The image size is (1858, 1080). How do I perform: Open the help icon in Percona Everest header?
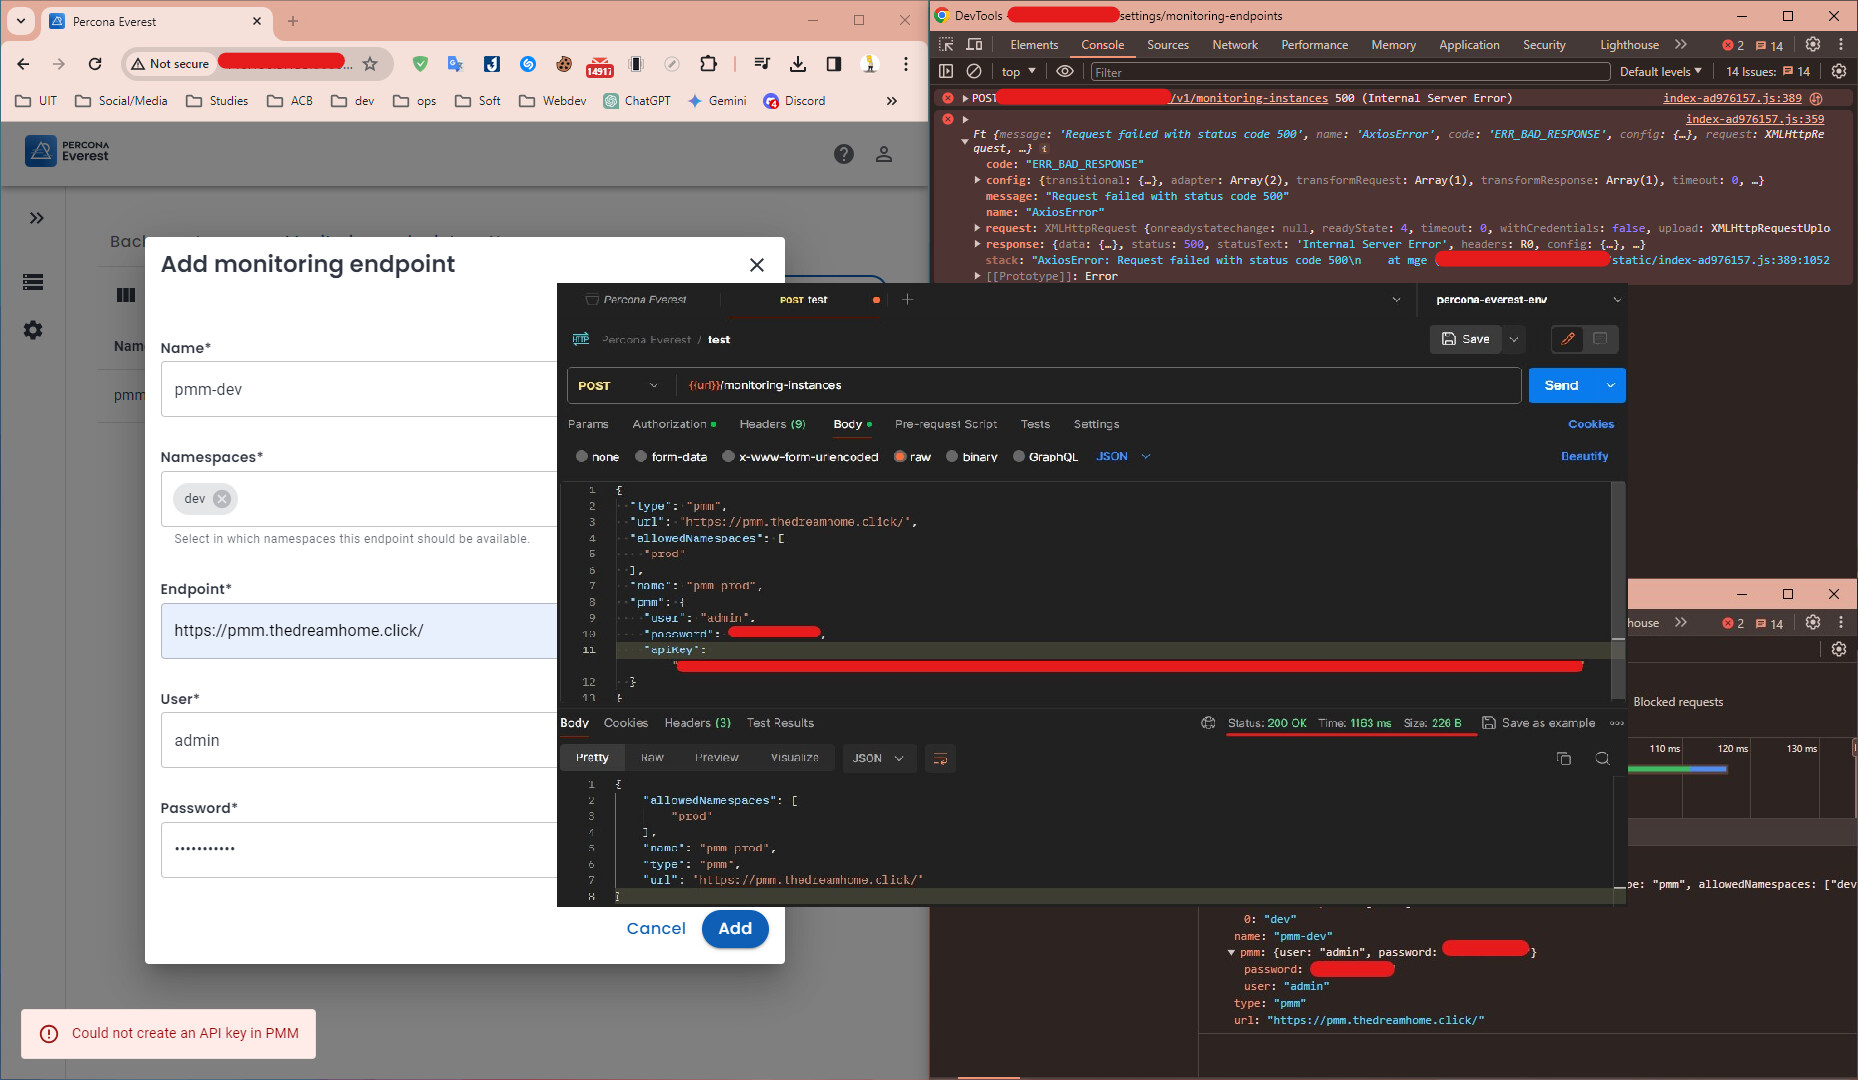(844, 154)
